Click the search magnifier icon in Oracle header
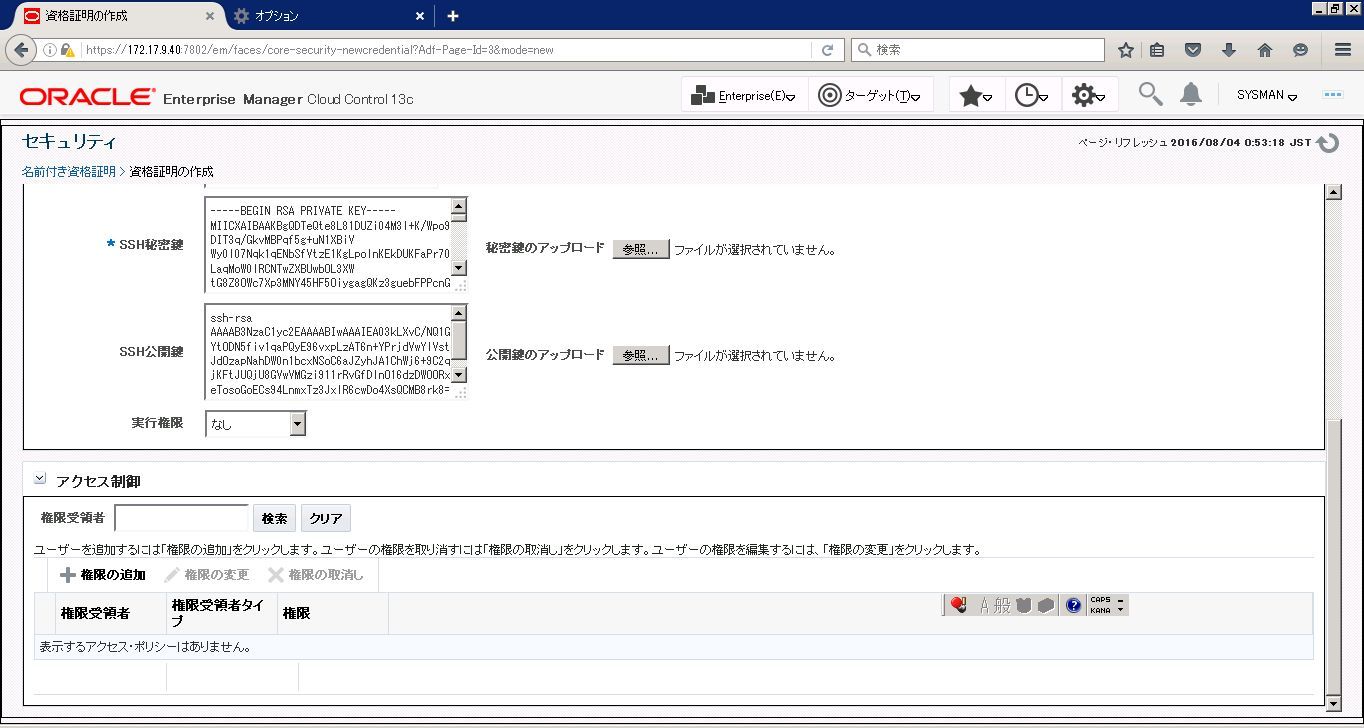Screen dimensions: 1364x728 coord(1150,94)
